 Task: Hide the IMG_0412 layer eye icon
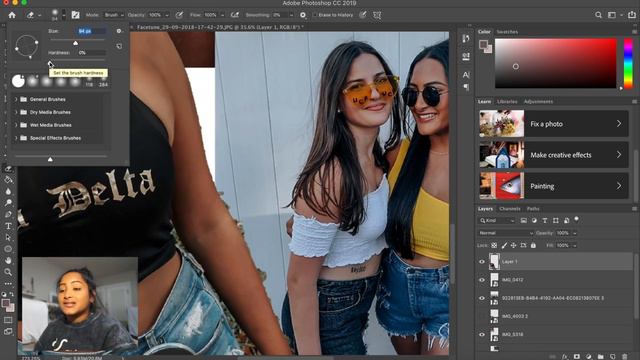[x=482, y=280]
